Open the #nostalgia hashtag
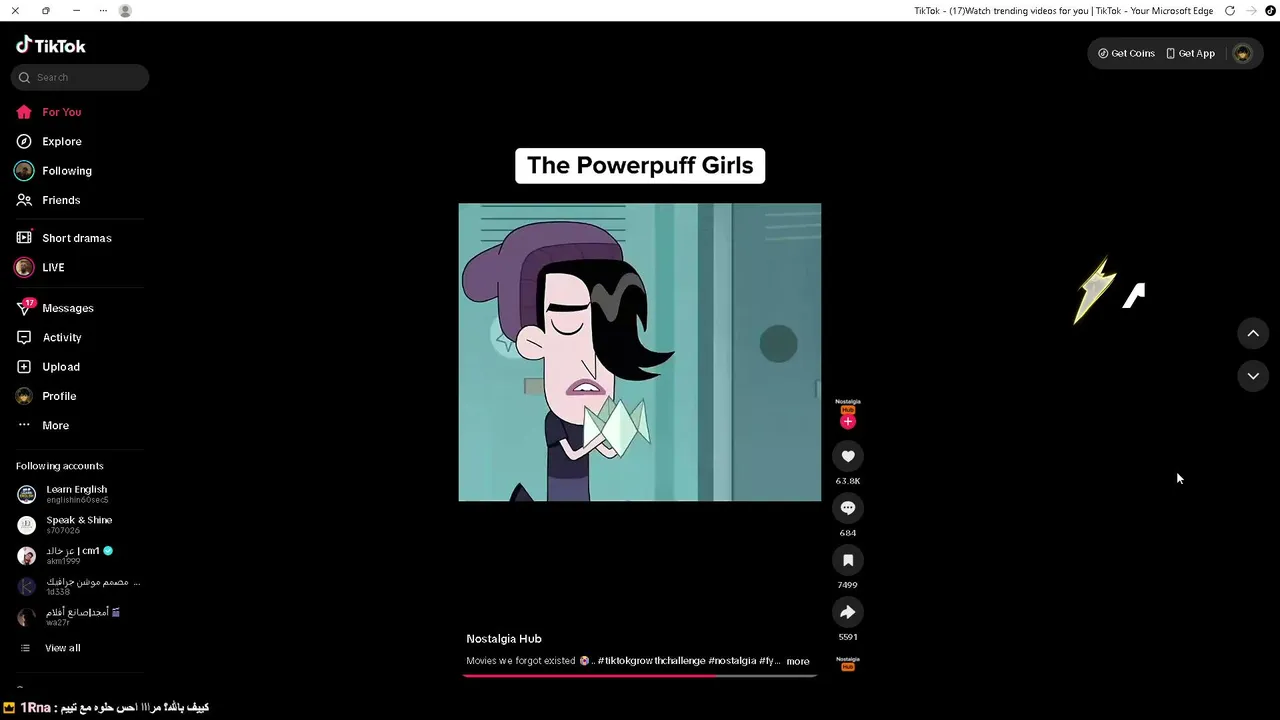The width and height of the screenshot is (1280, 720). coord(732,661)
